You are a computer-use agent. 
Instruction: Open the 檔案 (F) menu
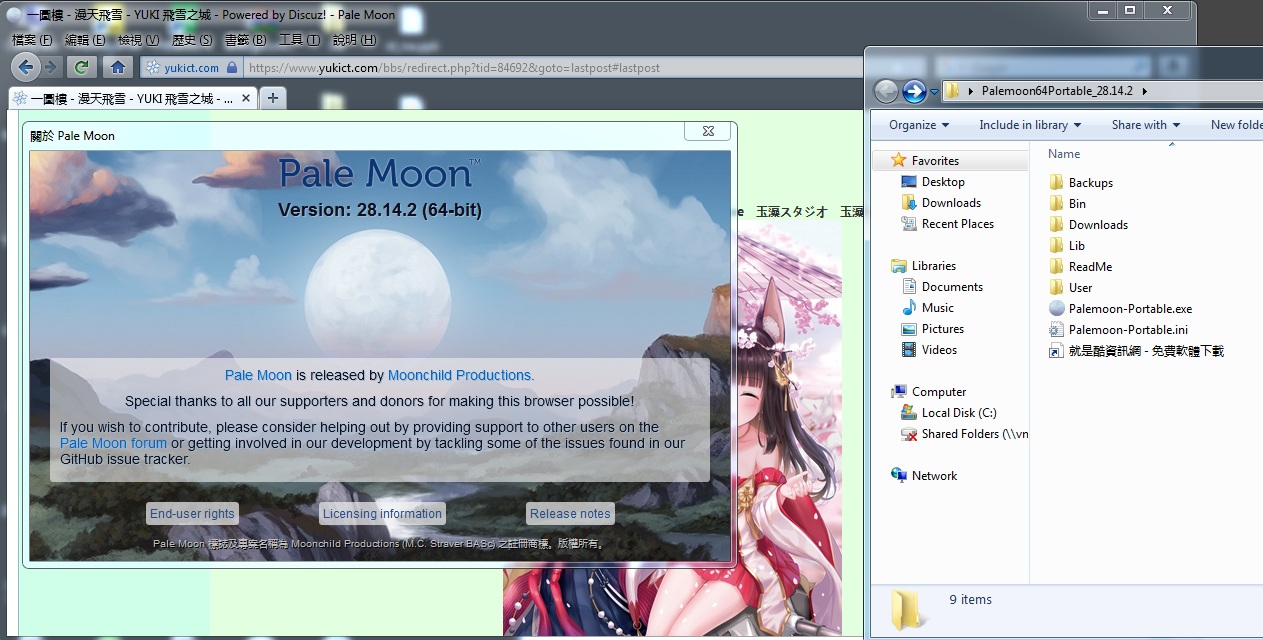[x=32, y=40]
